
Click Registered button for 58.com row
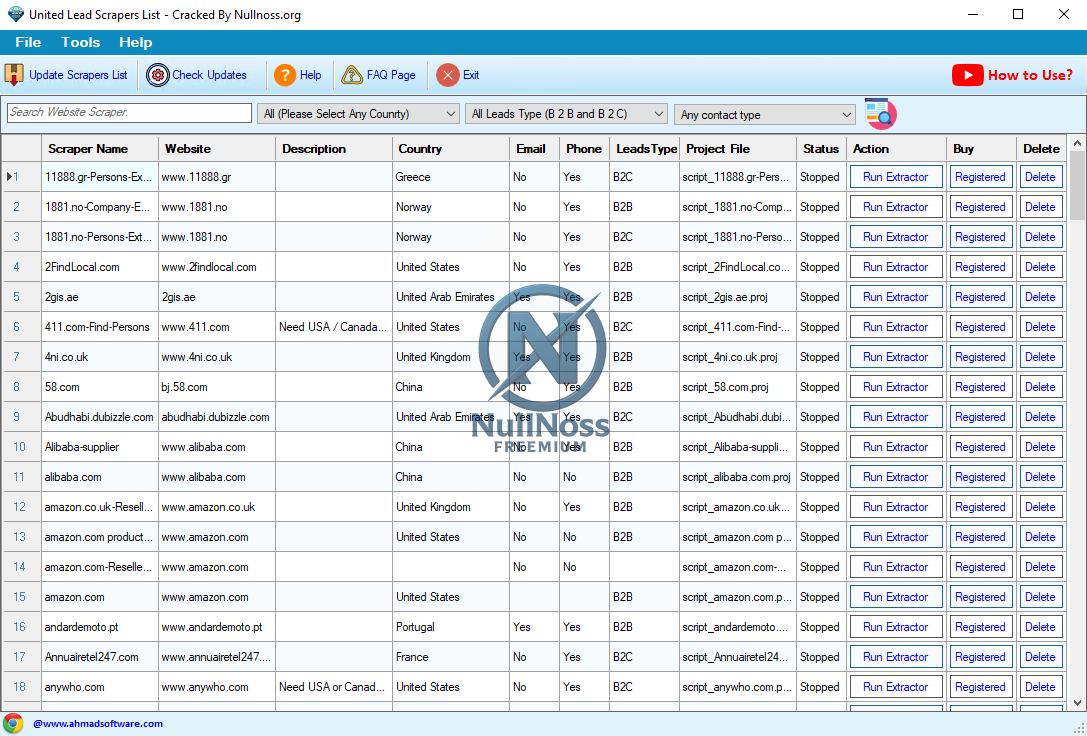(x=979, y=387)
